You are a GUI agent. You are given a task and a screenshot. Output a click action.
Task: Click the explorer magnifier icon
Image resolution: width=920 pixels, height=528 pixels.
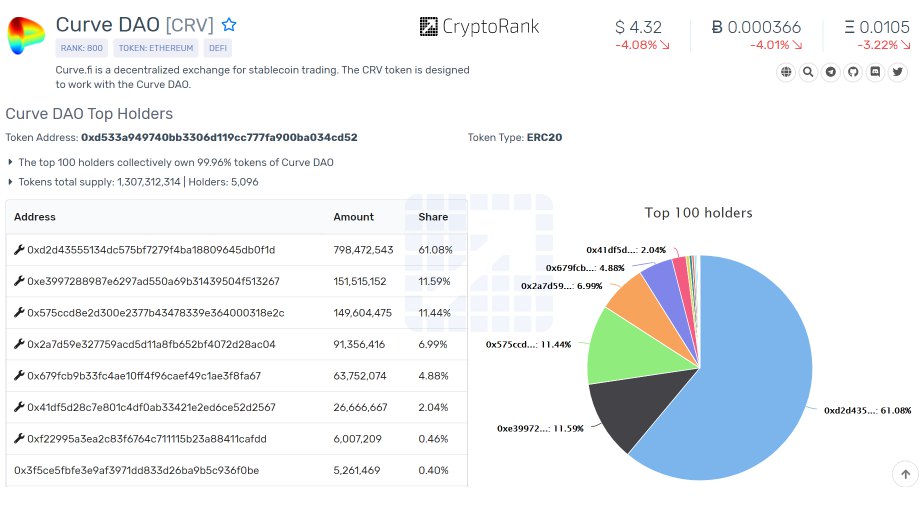click(x=808, y=72)
